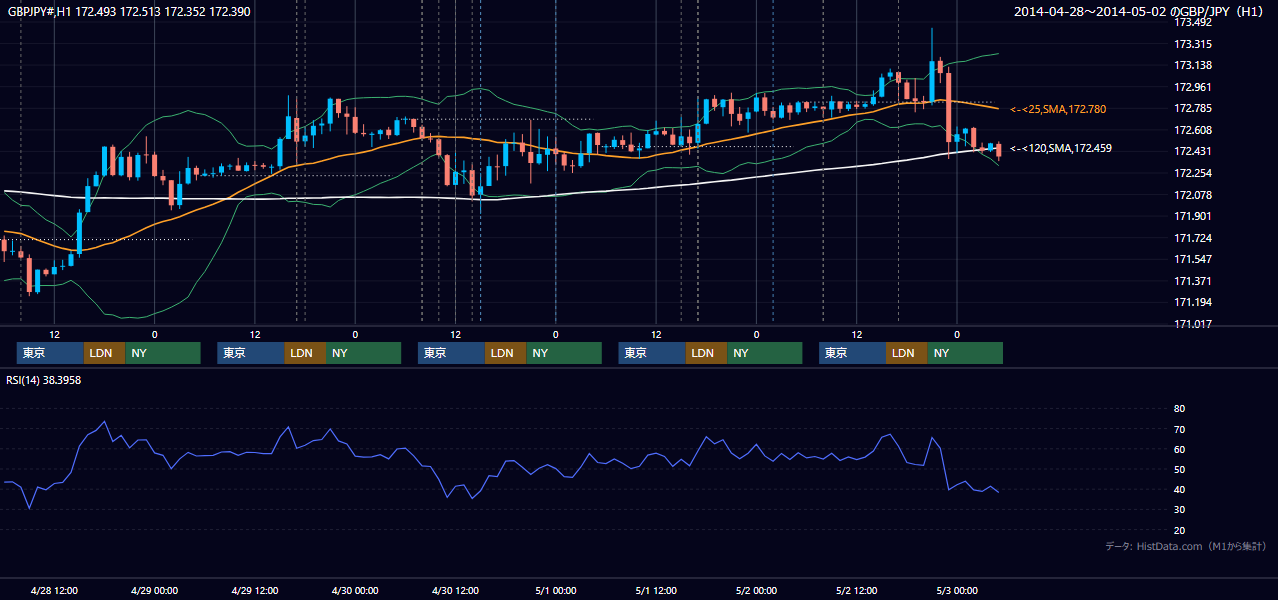Select the 120 SMA 172.459 label
Viewport: 1278px width, 600px height.
point(1061,148)
